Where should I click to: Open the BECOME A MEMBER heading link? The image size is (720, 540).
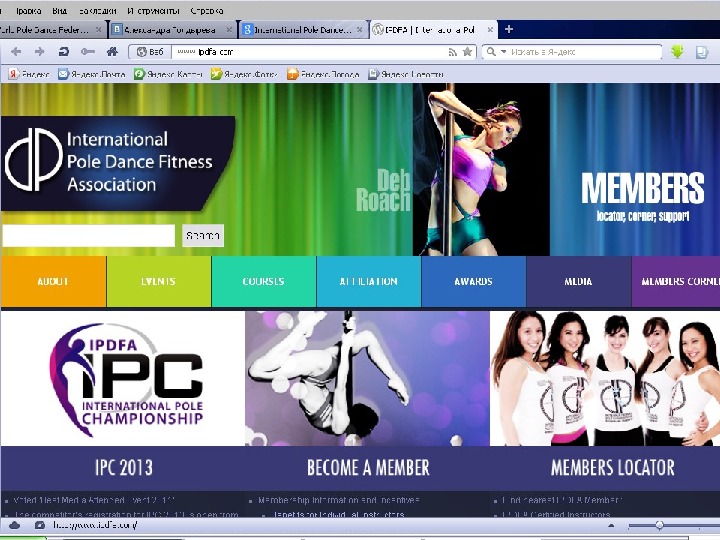coord(368,467)
